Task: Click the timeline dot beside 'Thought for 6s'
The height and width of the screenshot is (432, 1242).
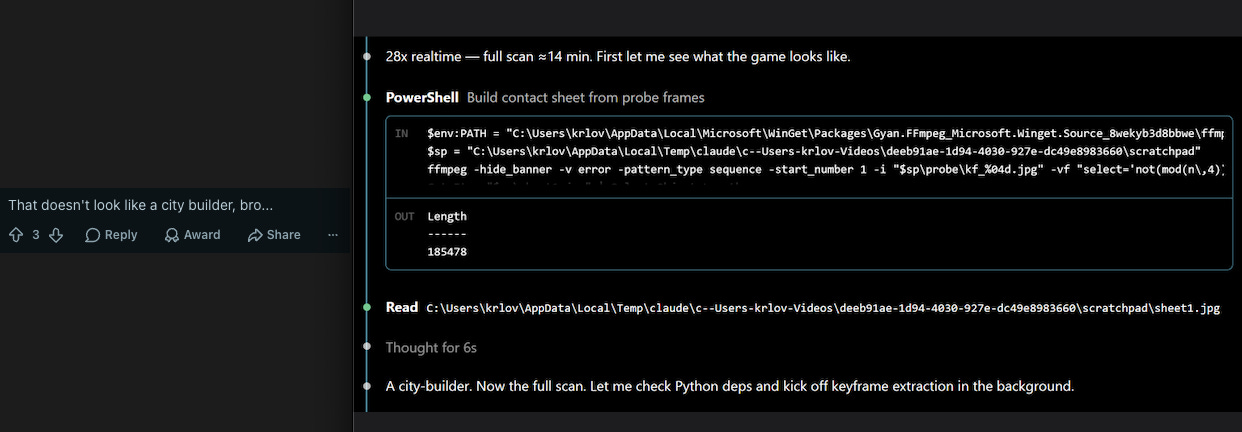Action: point(368,347)
